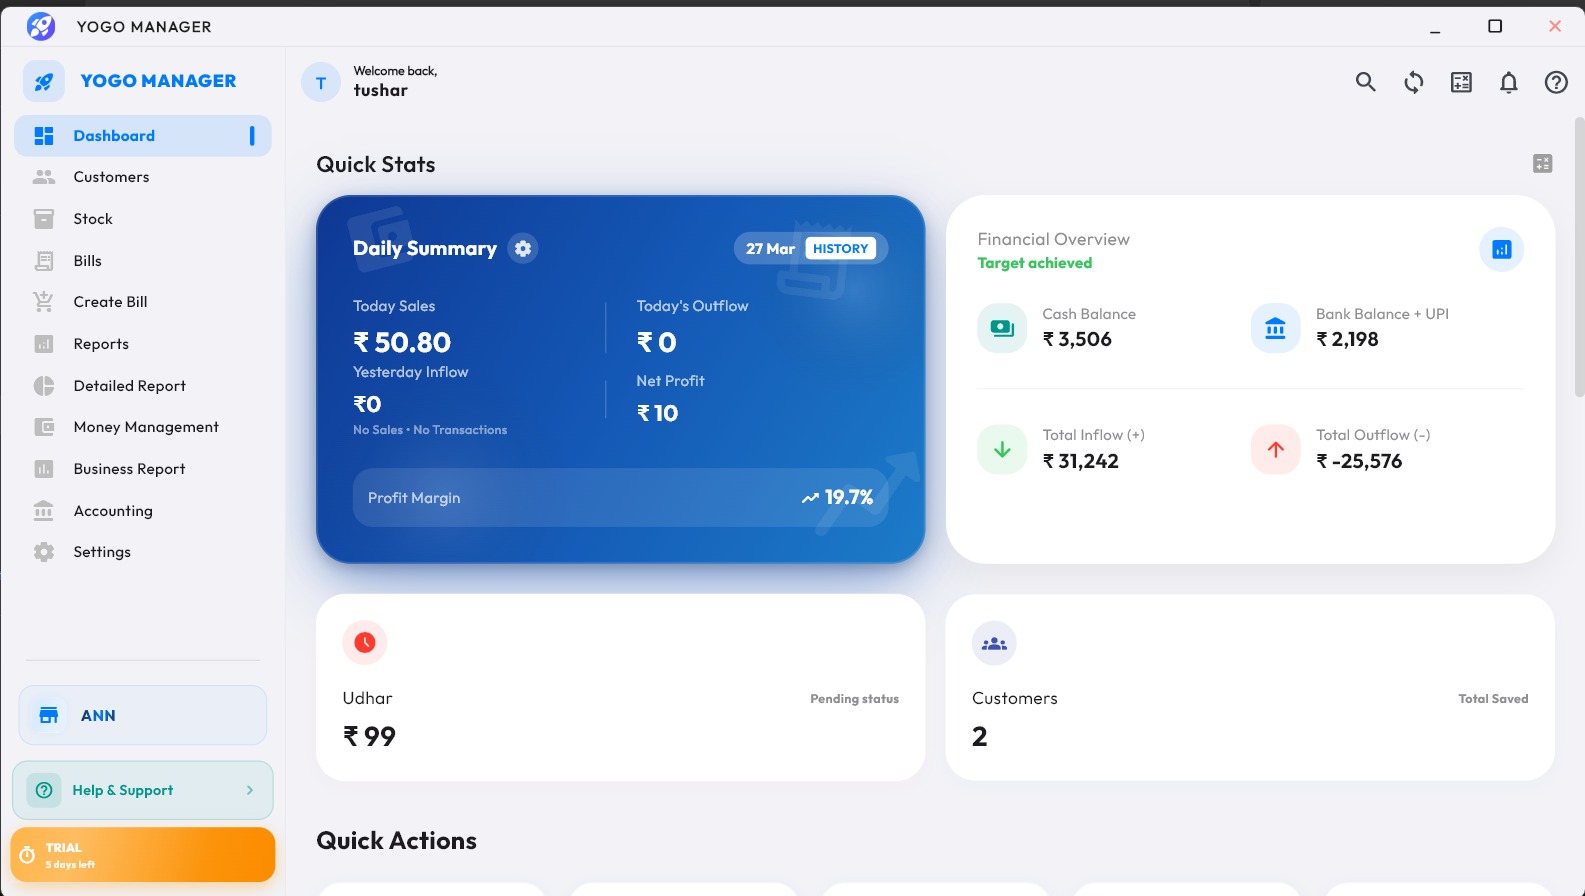Open the calculator icon in header
Screen dimensions: 1585x896
1461,82
